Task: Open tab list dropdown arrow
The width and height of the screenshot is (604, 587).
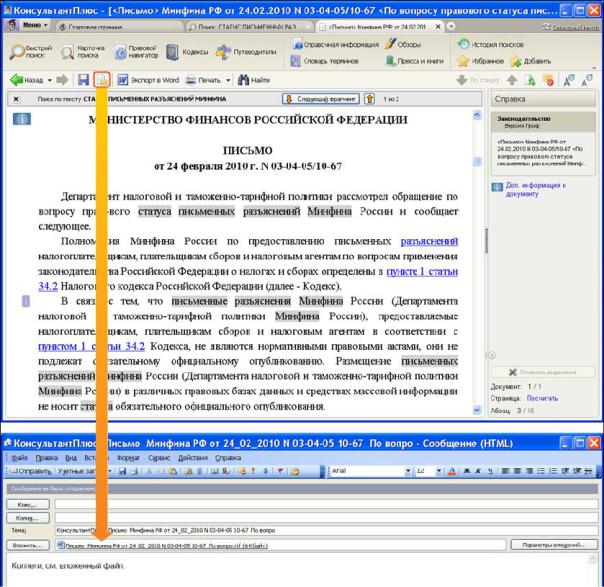Action: point(450,26)
